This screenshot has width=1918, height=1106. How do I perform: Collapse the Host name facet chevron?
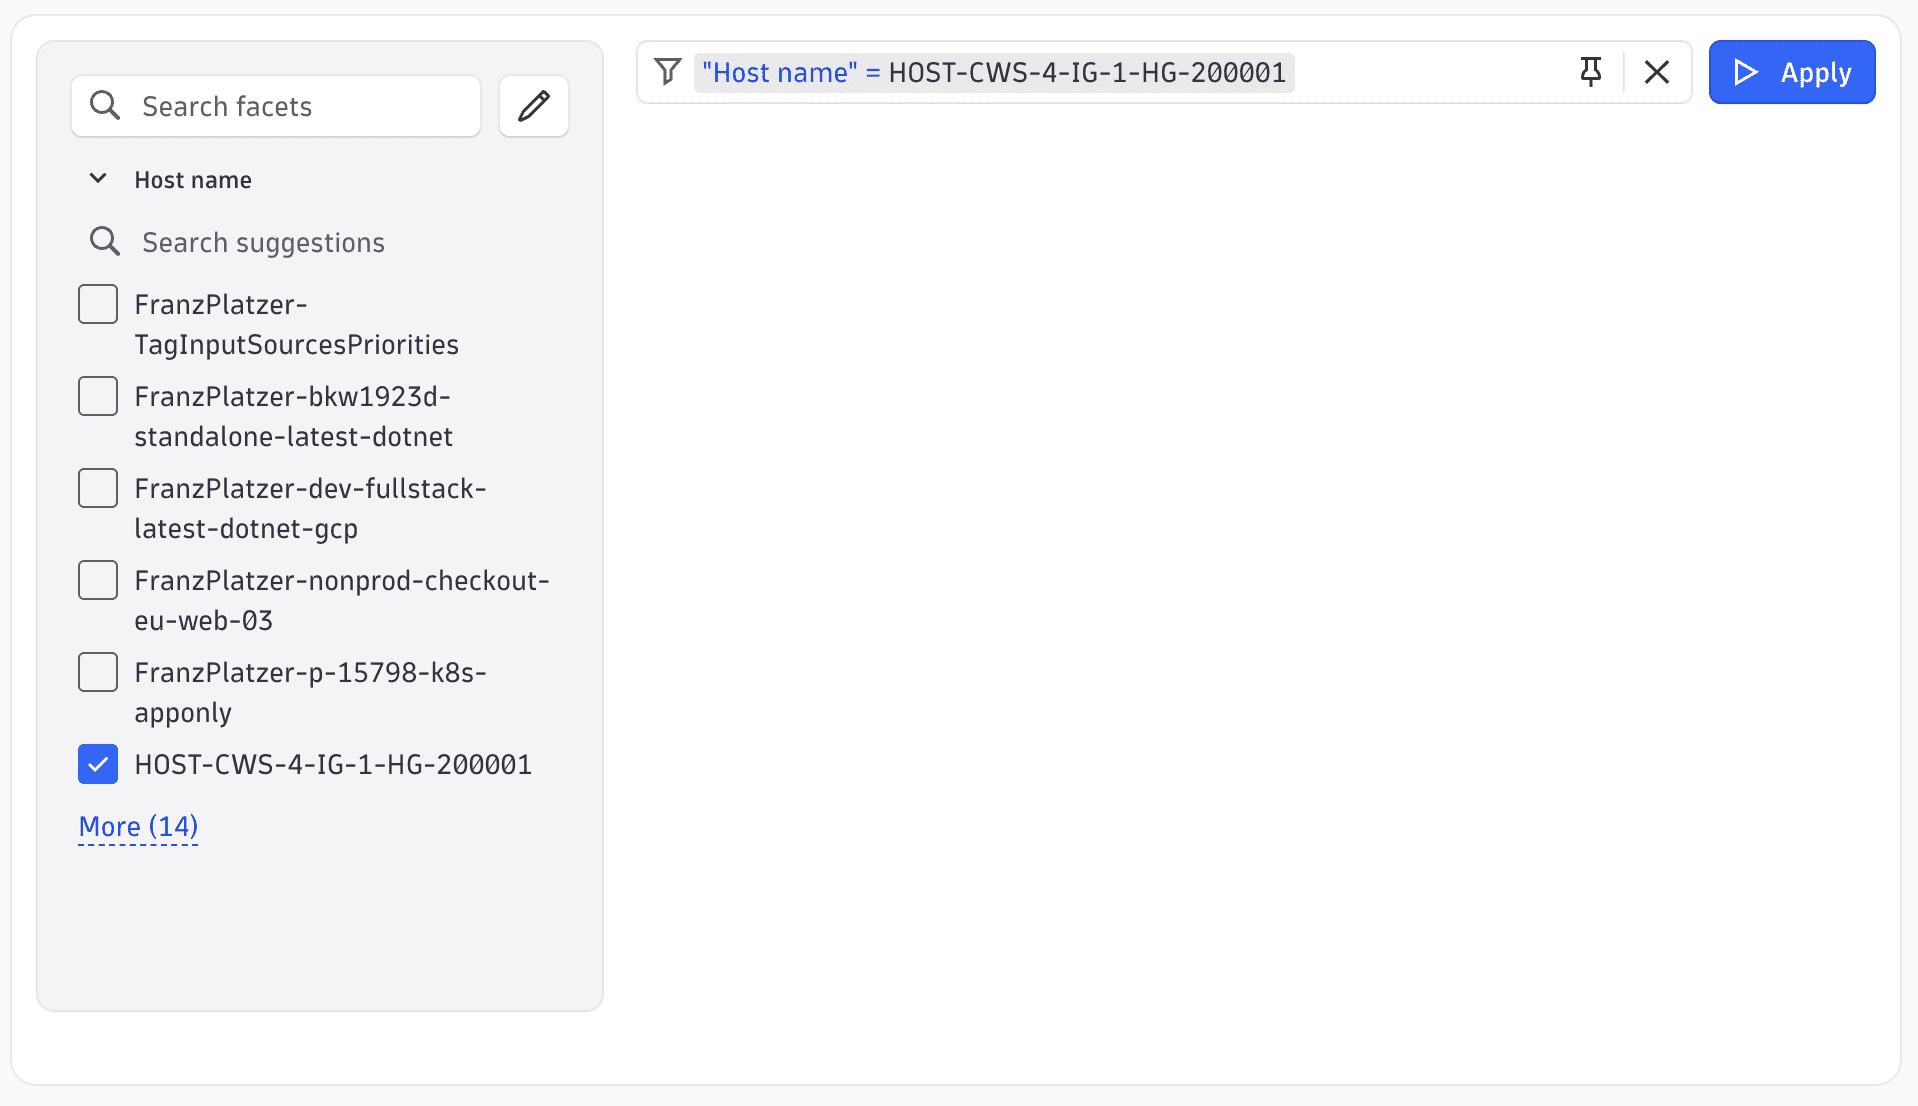(x=98, y=179)
